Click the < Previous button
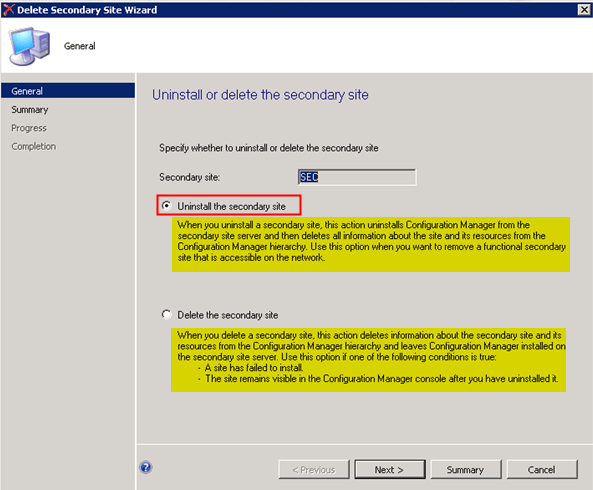 [314, 470]
